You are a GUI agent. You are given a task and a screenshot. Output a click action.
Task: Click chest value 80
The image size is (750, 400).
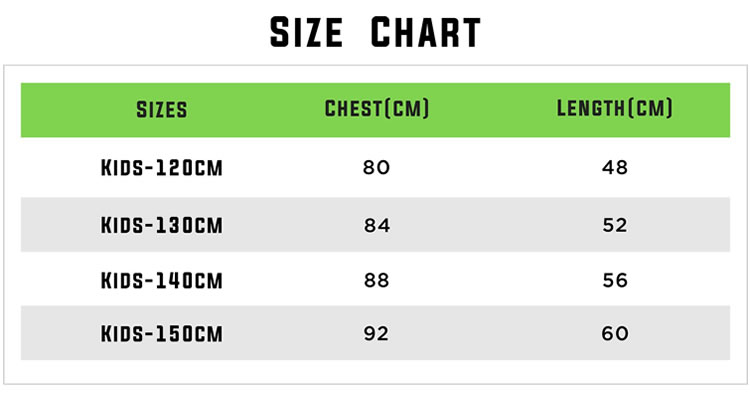(376, 167)
